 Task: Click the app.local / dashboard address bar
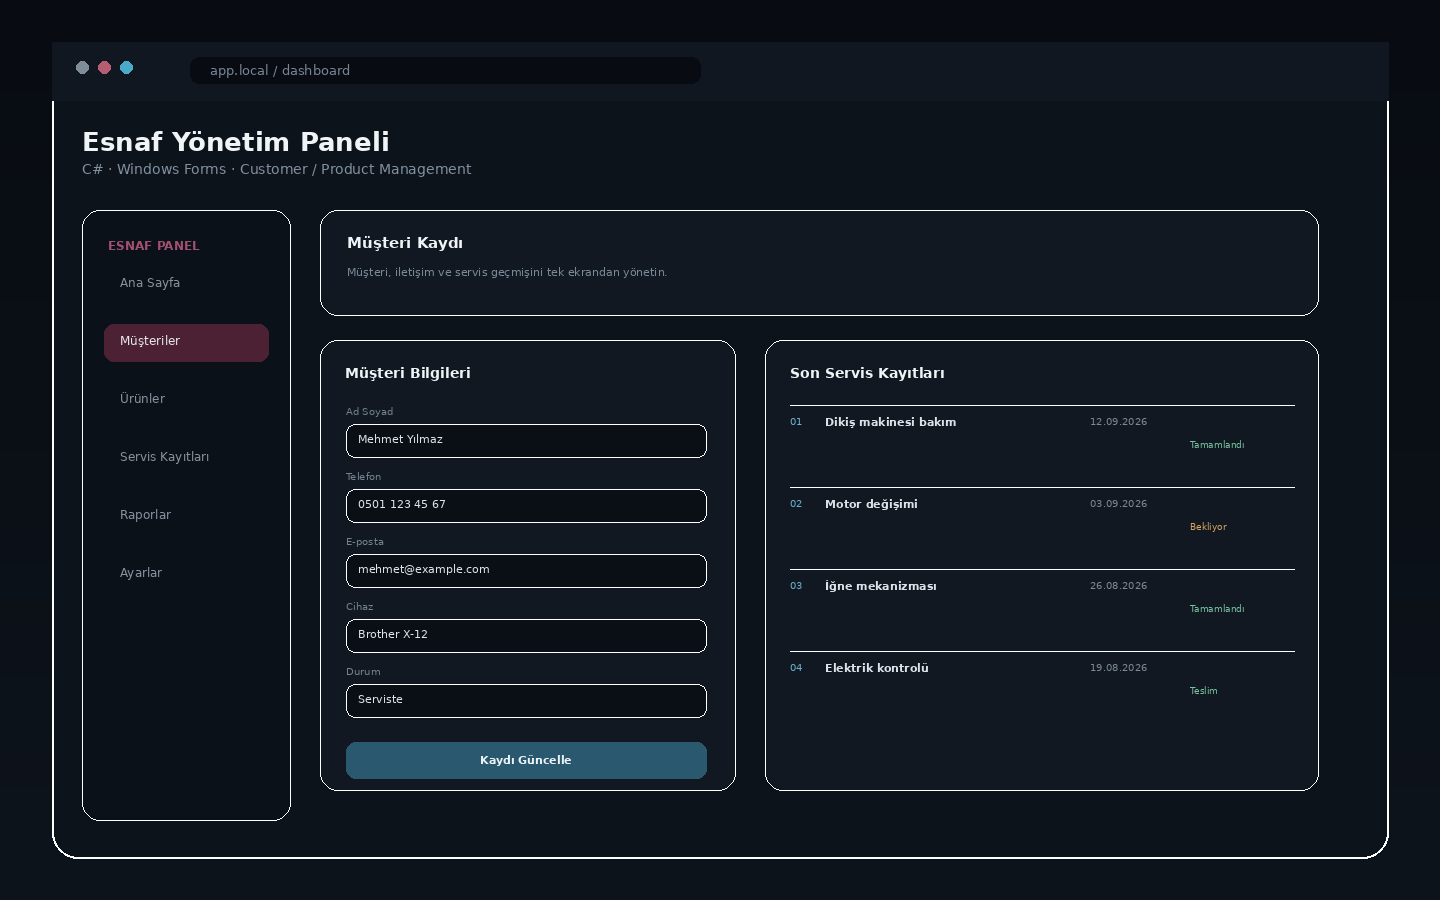coord(445,70)
